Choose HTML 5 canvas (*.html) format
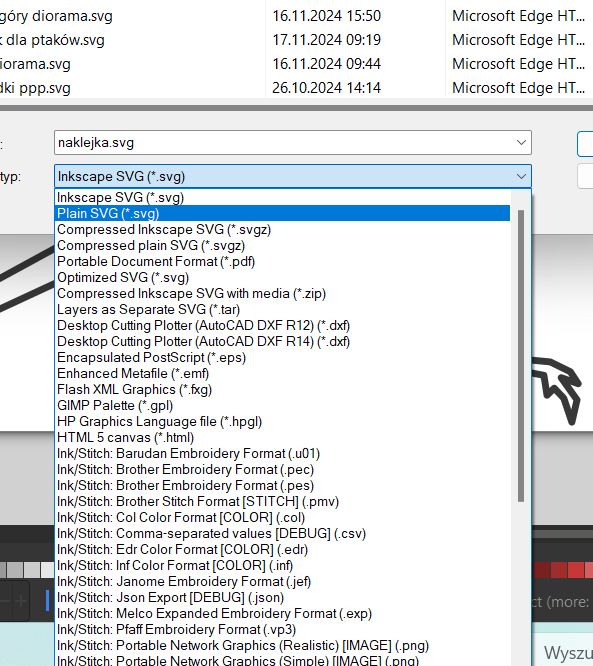Screen dimensions: 593x666 [282, 437]
